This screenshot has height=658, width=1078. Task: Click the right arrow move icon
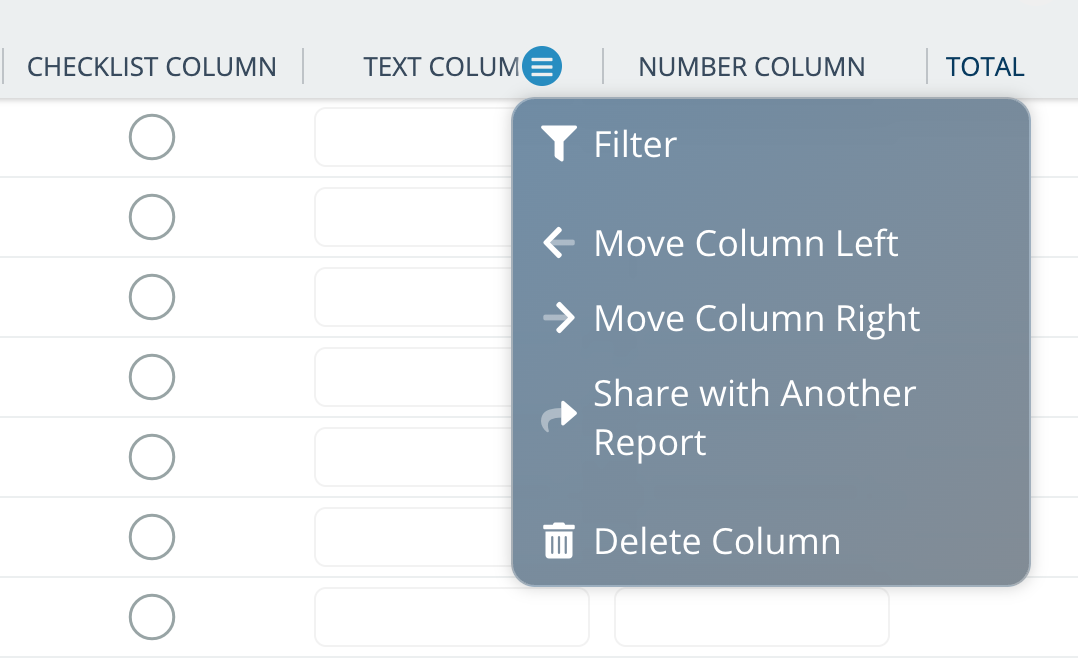(x=558, y=318)
